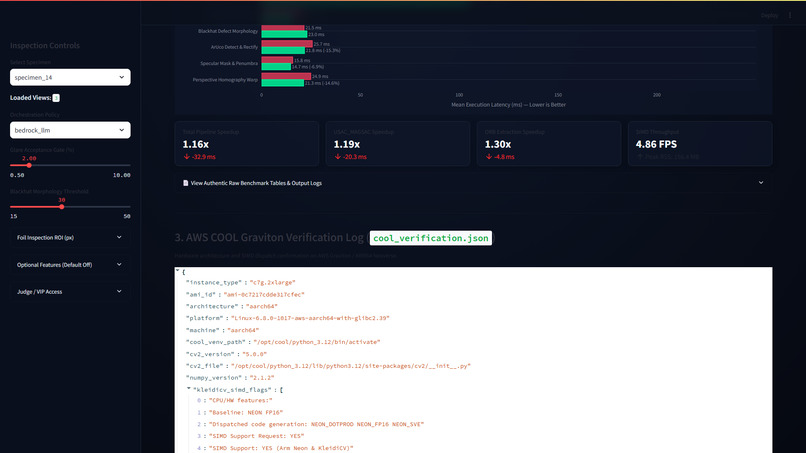806x453 pixels.
Task: Click the platform Linux-6.8.0 JSON value
Action: tap(310, 318)
